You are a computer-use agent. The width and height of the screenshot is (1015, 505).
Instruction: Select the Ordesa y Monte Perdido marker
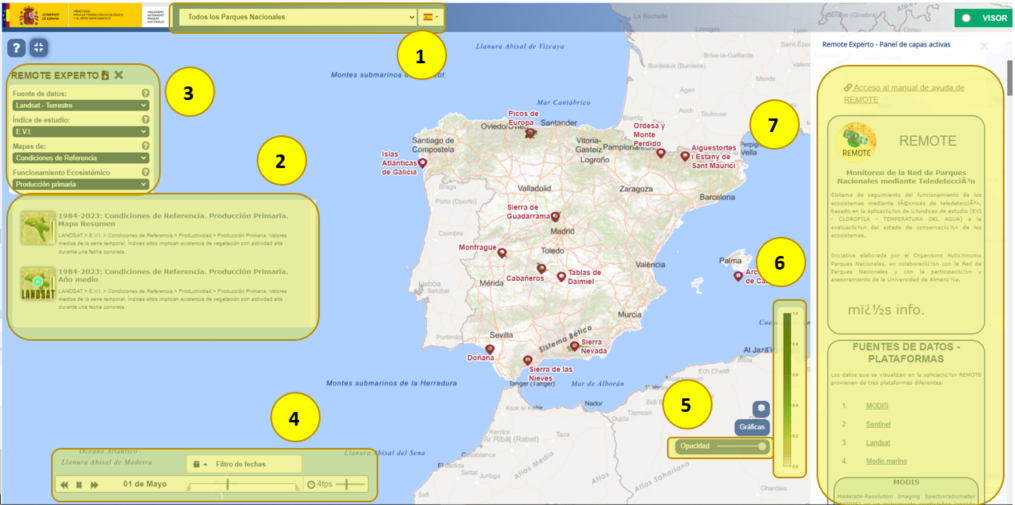click(661, 153)
